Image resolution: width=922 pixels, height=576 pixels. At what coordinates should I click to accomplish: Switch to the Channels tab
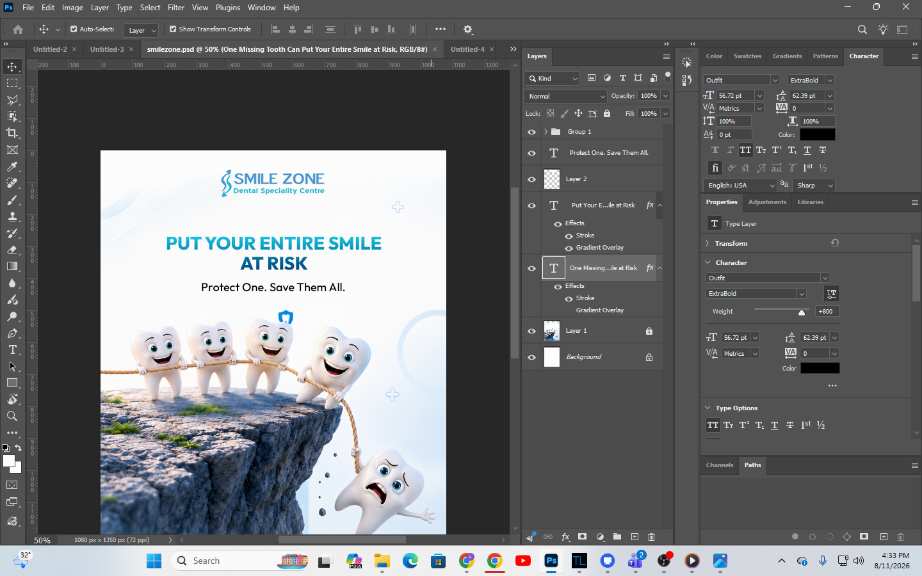719,465
